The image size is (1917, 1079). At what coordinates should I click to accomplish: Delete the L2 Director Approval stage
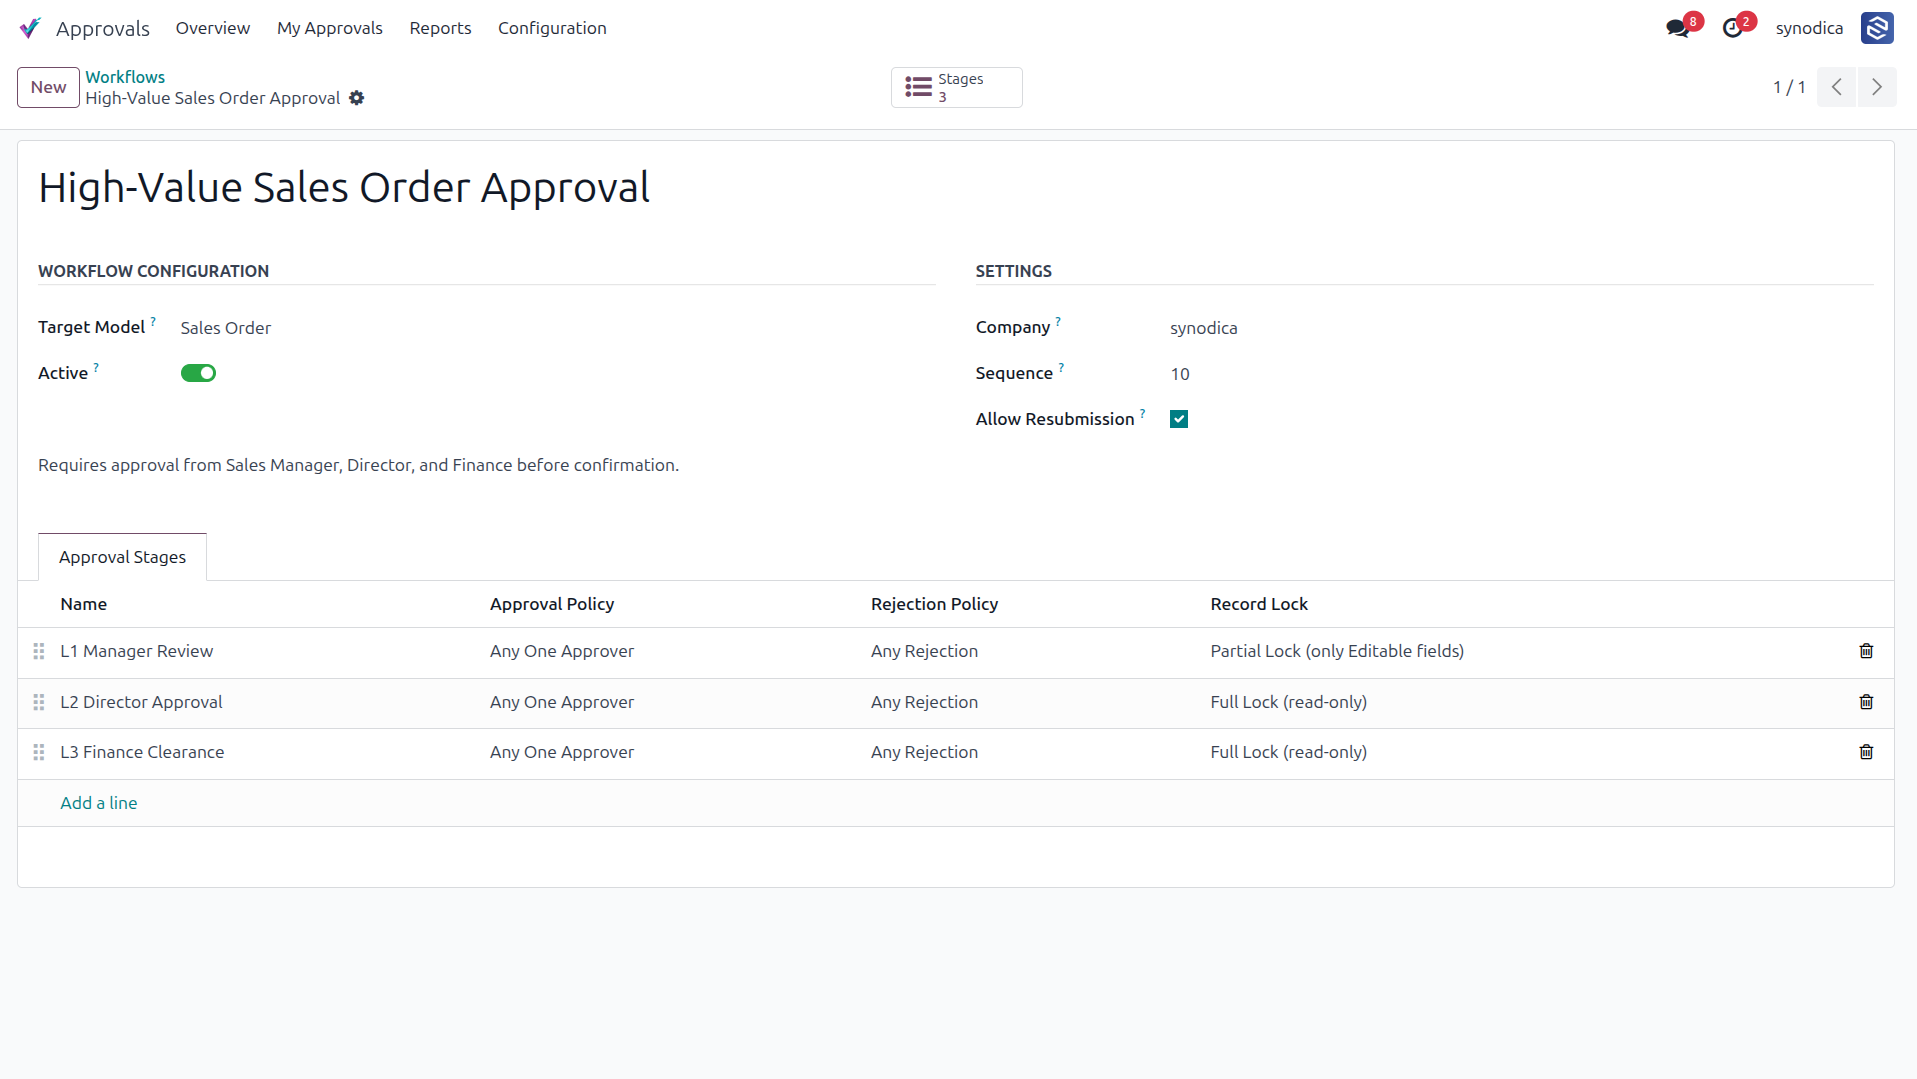coord(1866,702)
